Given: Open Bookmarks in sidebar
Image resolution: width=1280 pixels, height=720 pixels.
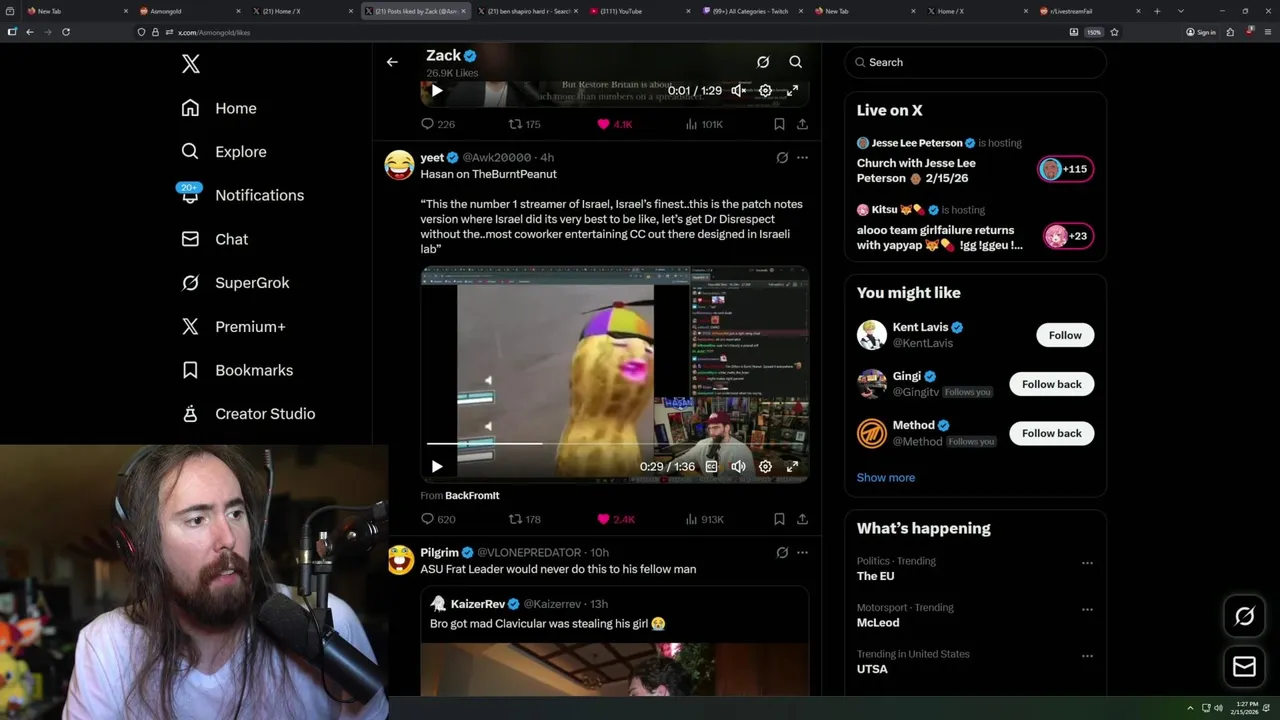Looking at the screenshot, I should [237, 370].
